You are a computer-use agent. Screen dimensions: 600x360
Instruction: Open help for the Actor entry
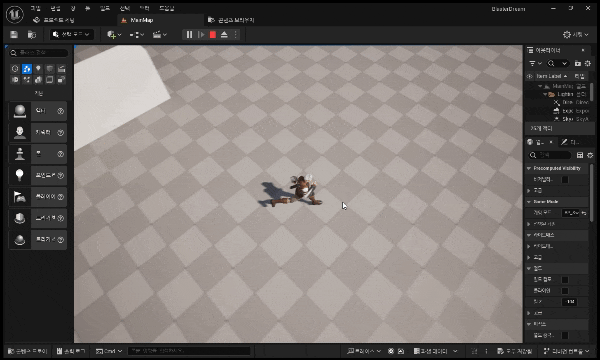point(60,111)
